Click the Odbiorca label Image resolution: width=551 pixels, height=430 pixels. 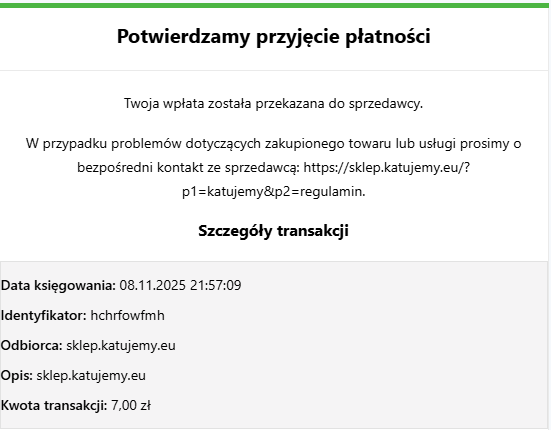[32, 346]
